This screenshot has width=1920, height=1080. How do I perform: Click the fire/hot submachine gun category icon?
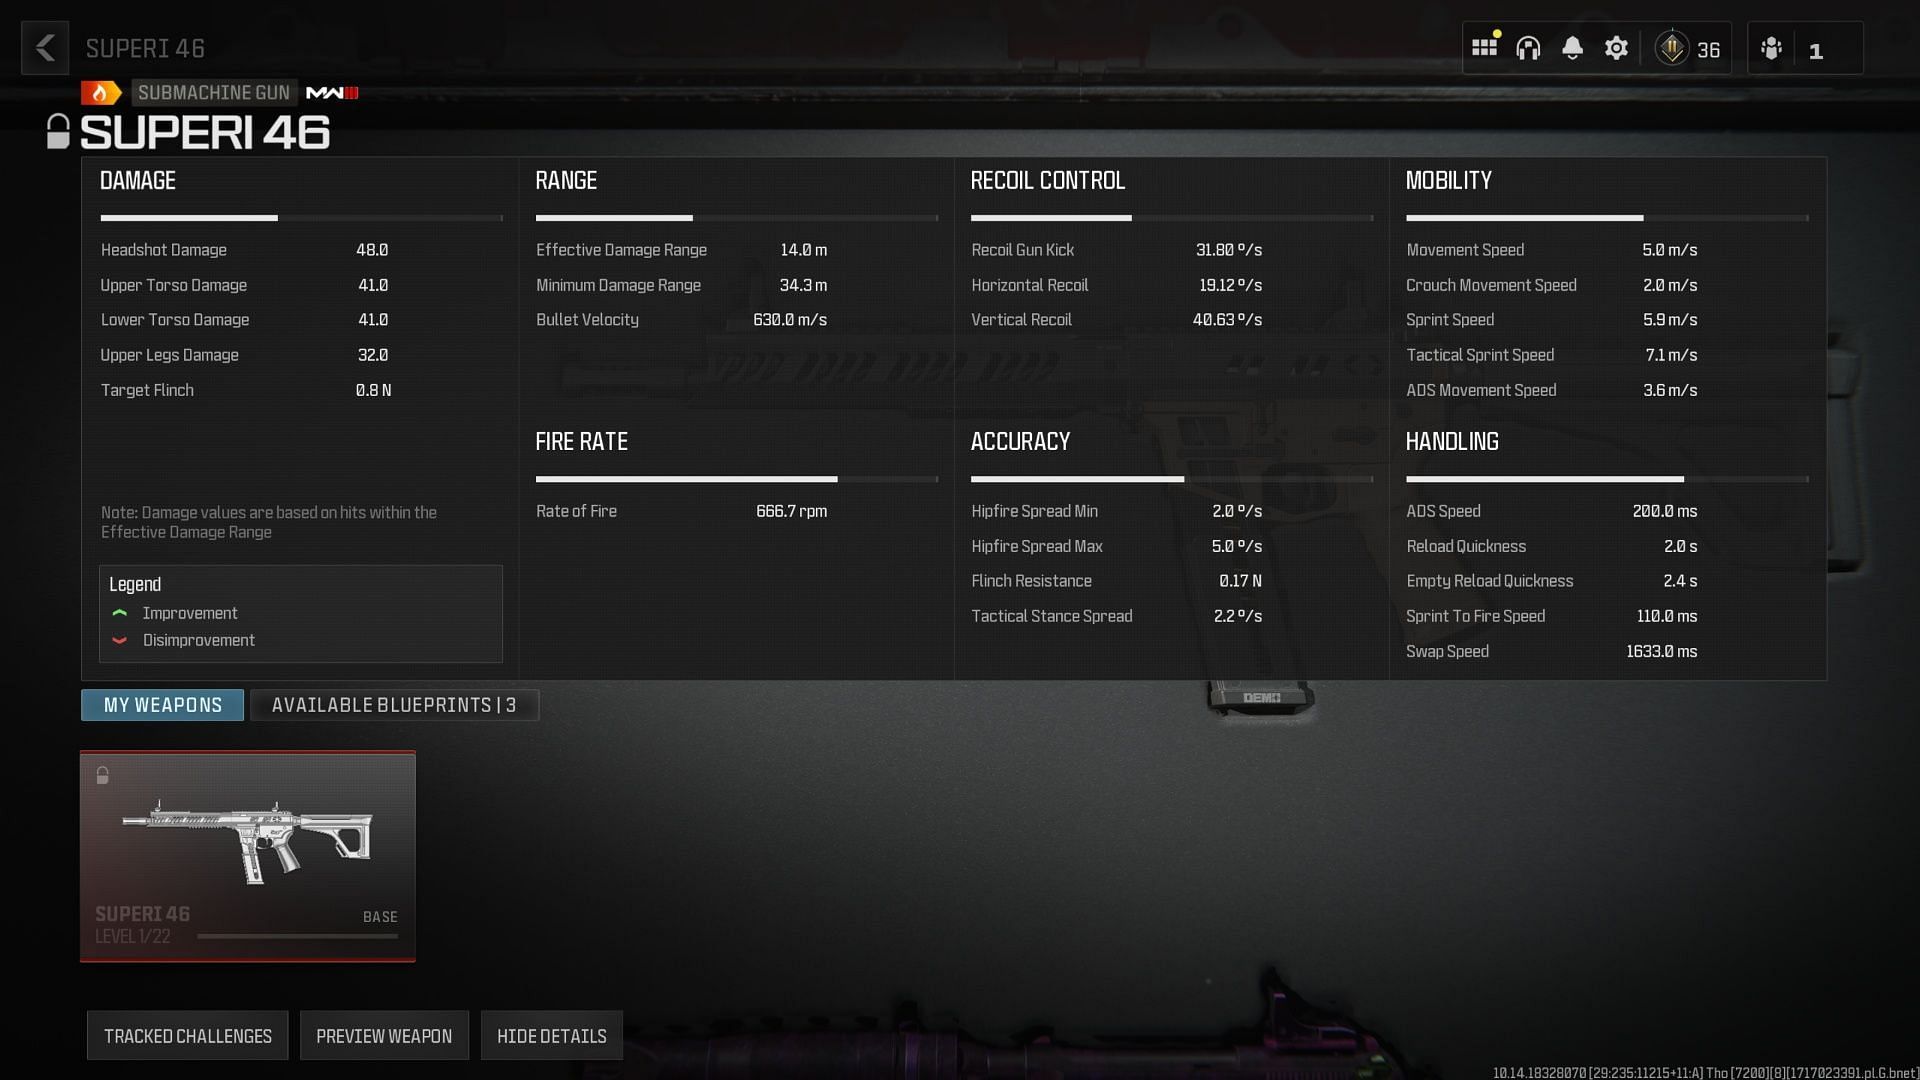pos(103,91)
